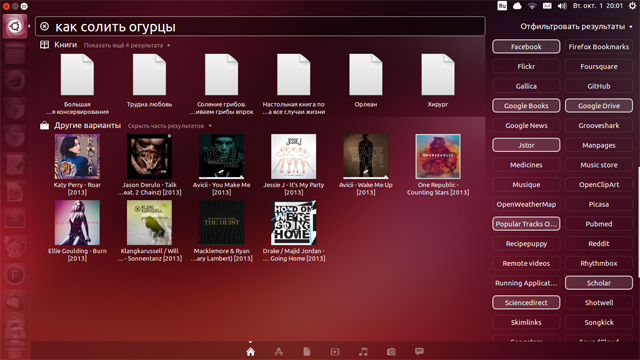
Task: Collapse the Отфильтровать результаты panel
Action: click(x=576, y=27)
